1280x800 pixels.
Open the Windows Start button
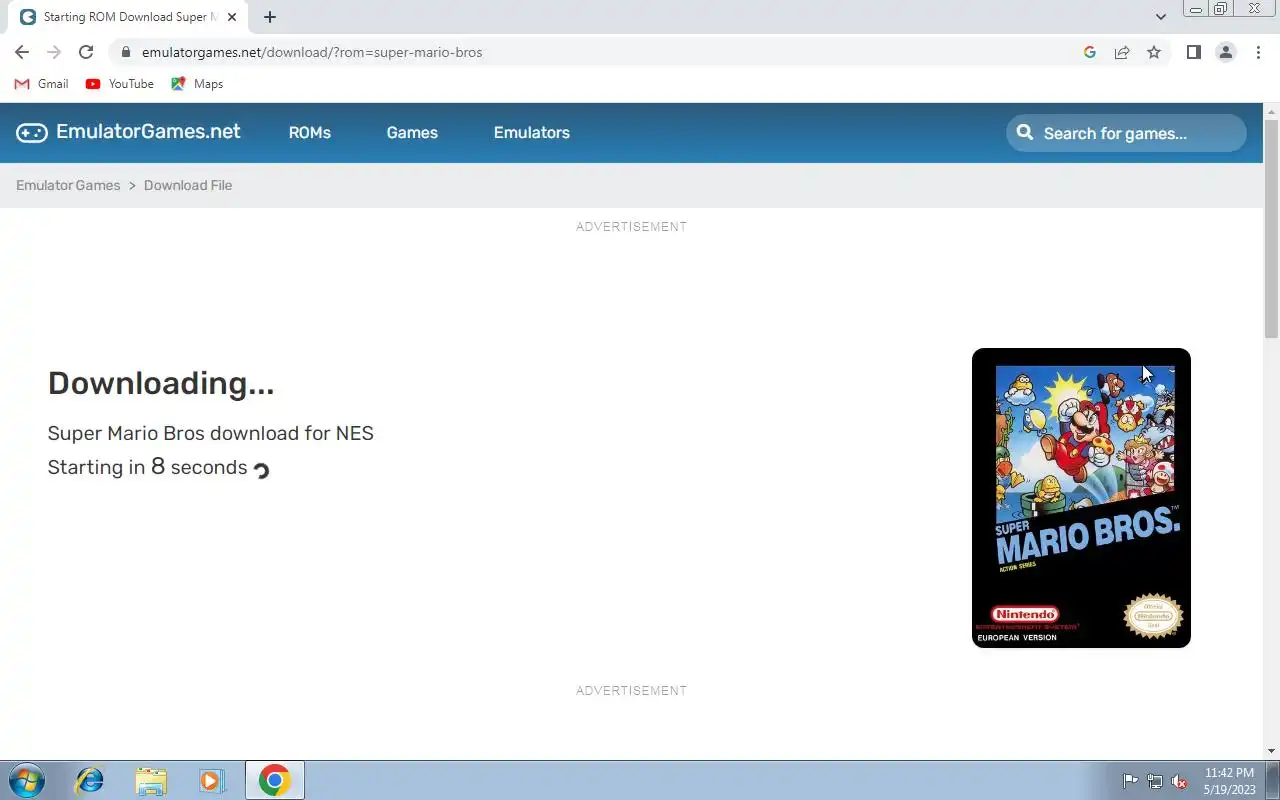coord(25,780)
